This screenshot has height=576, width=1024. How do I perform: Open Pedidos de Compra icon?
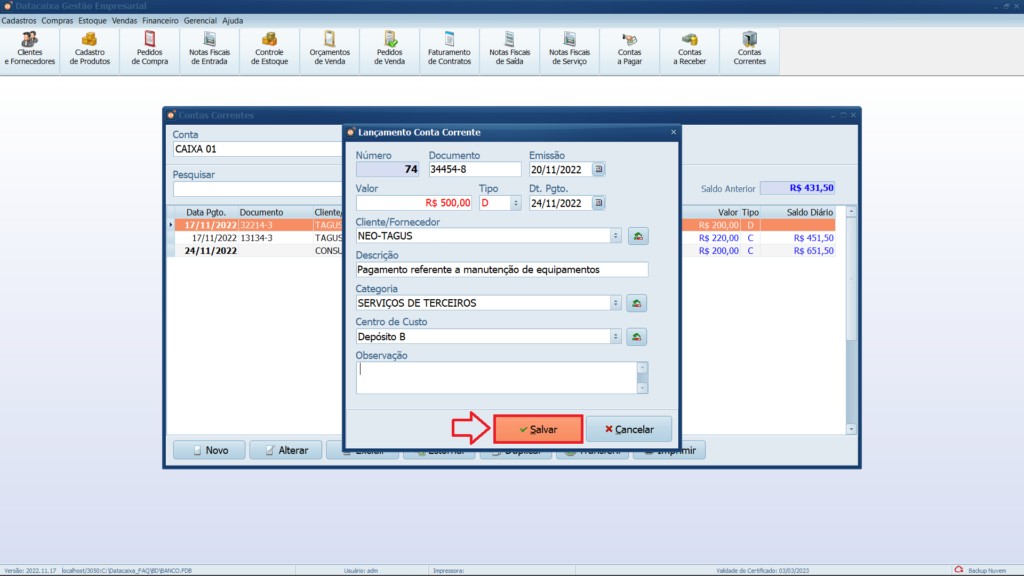click(150, 48)
